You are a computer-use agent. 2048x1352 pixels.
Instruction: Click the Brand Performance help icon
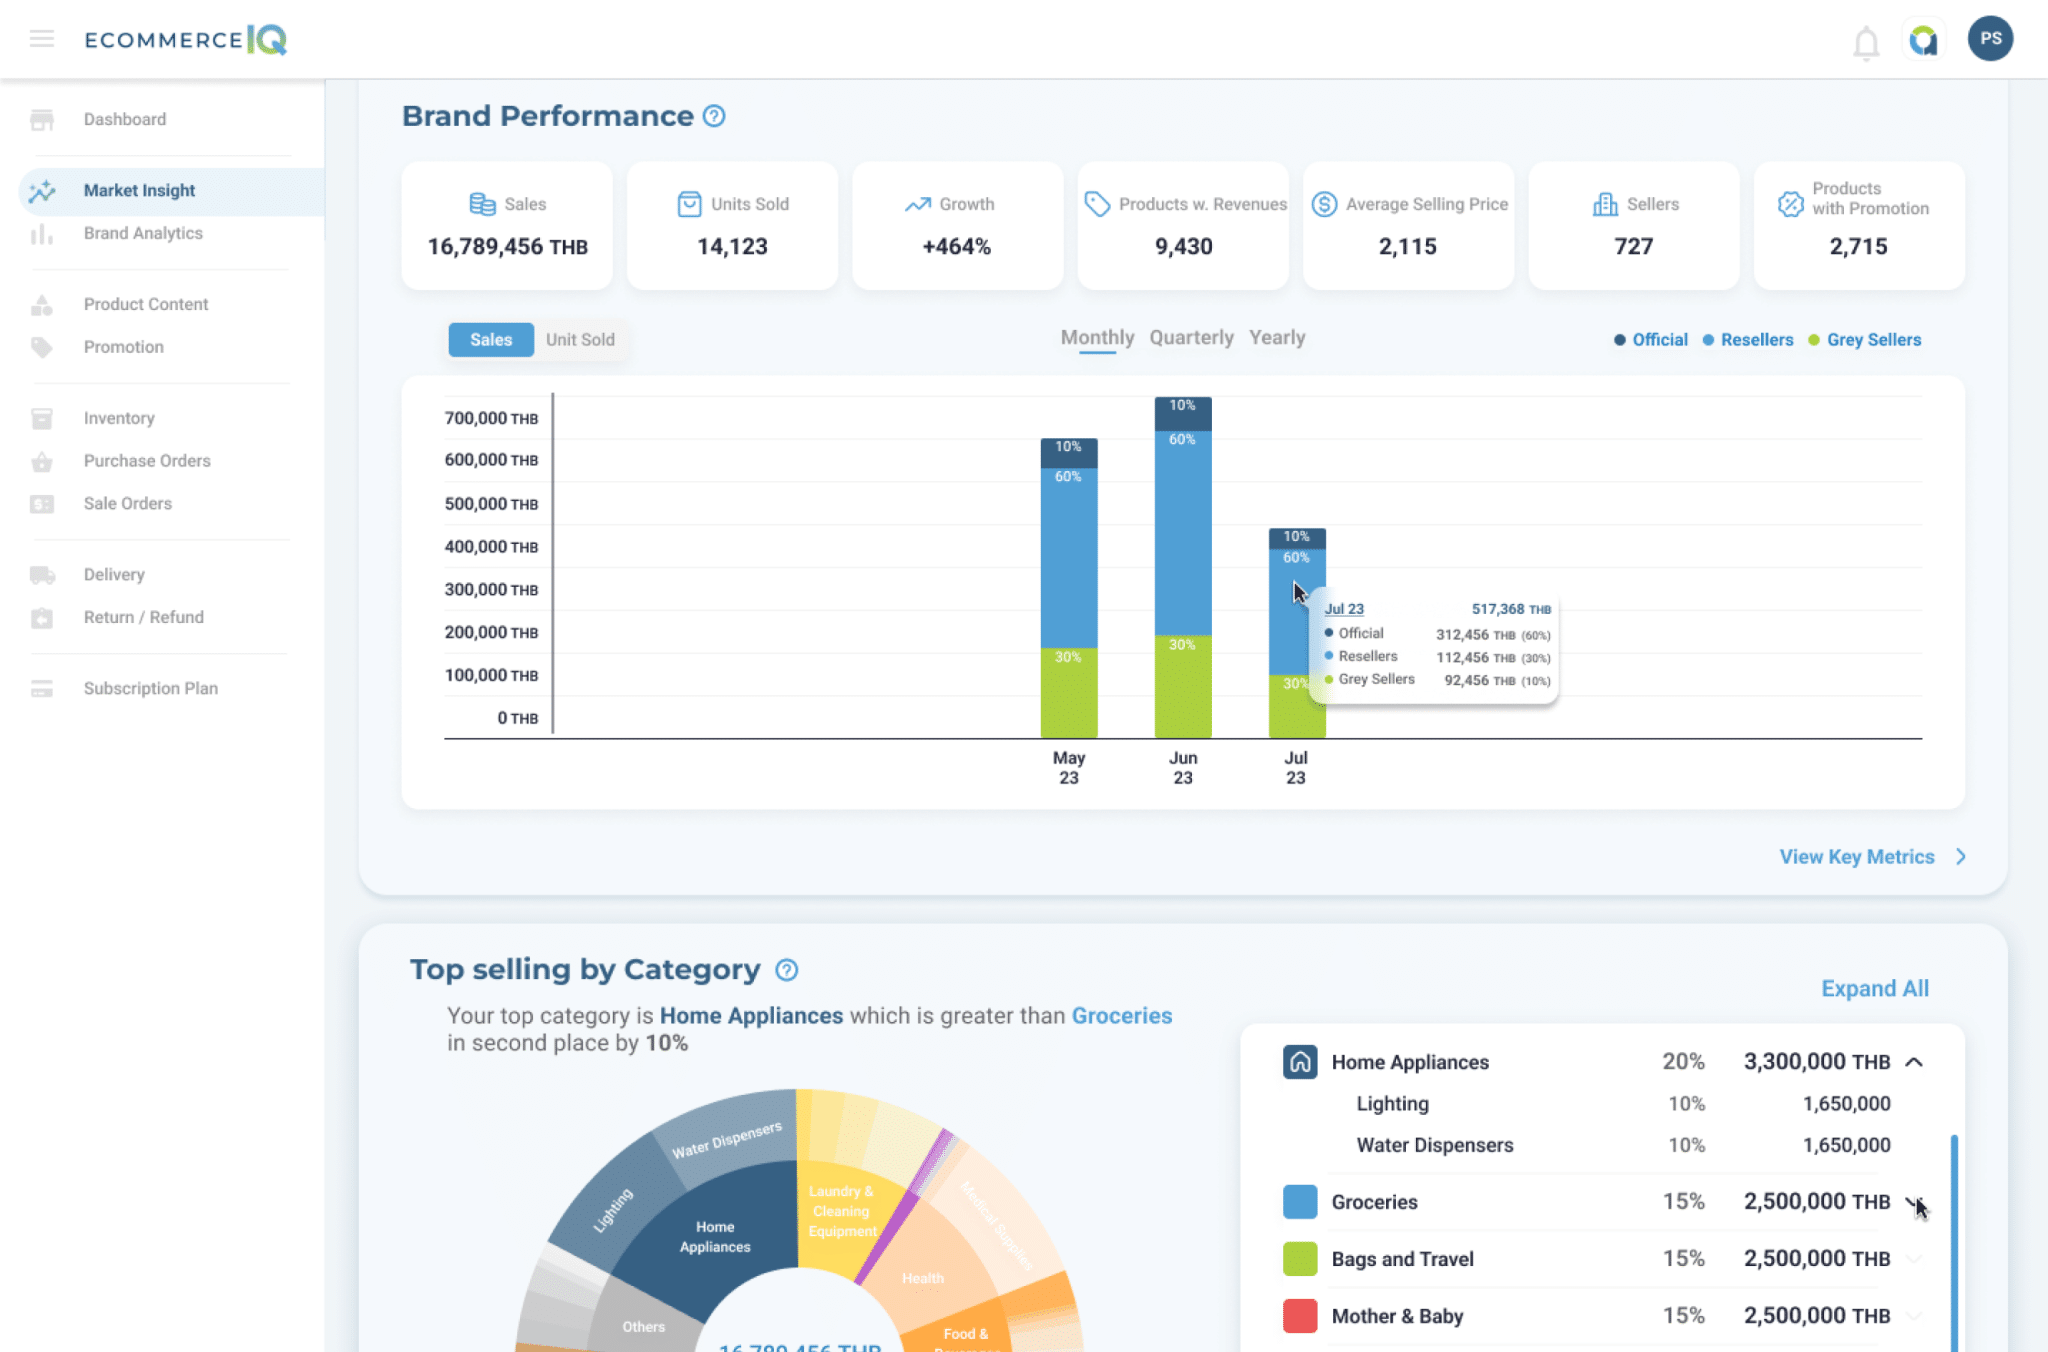[713, 117]
